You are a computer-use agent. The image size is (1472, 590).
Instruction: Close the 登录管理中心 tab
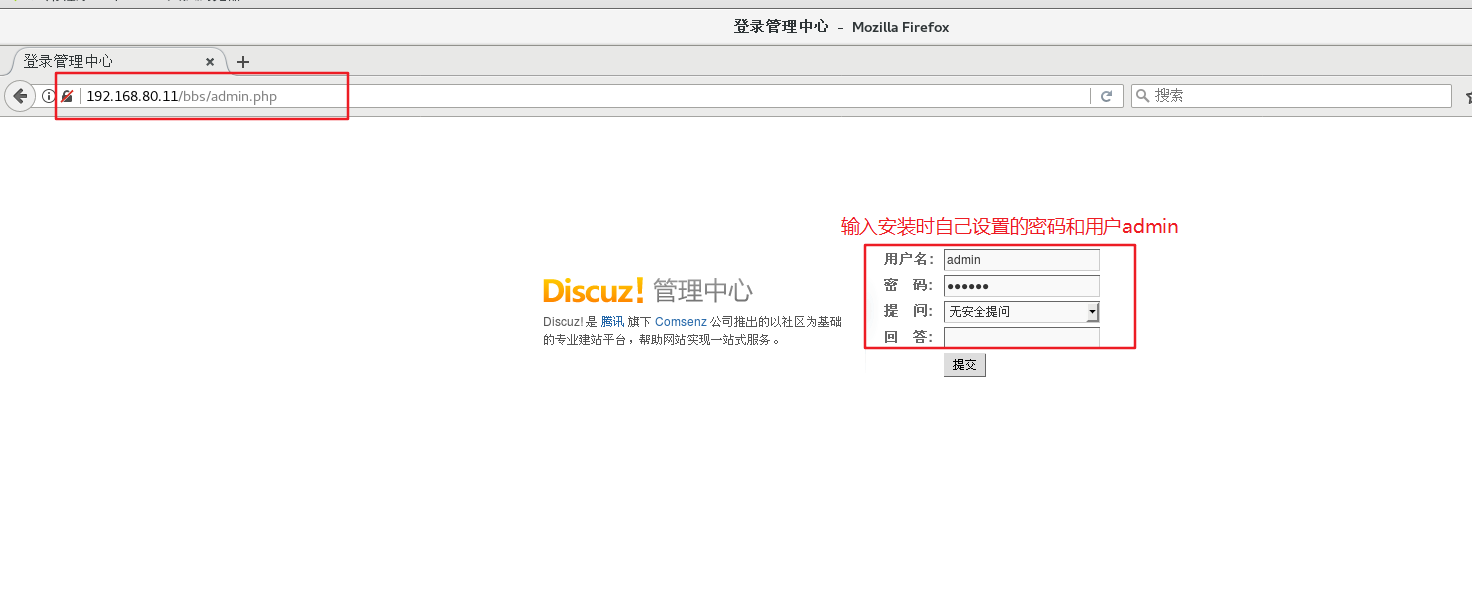[210, 61]
